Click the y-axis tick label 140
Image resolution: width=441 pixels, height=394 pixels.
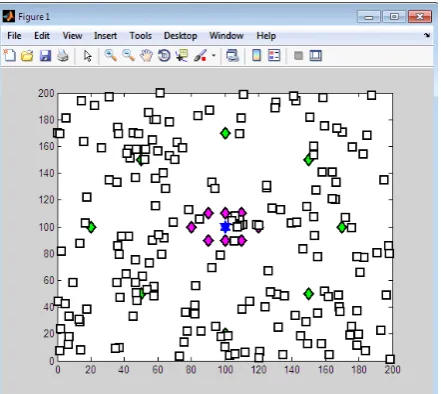tap(46, 173)
